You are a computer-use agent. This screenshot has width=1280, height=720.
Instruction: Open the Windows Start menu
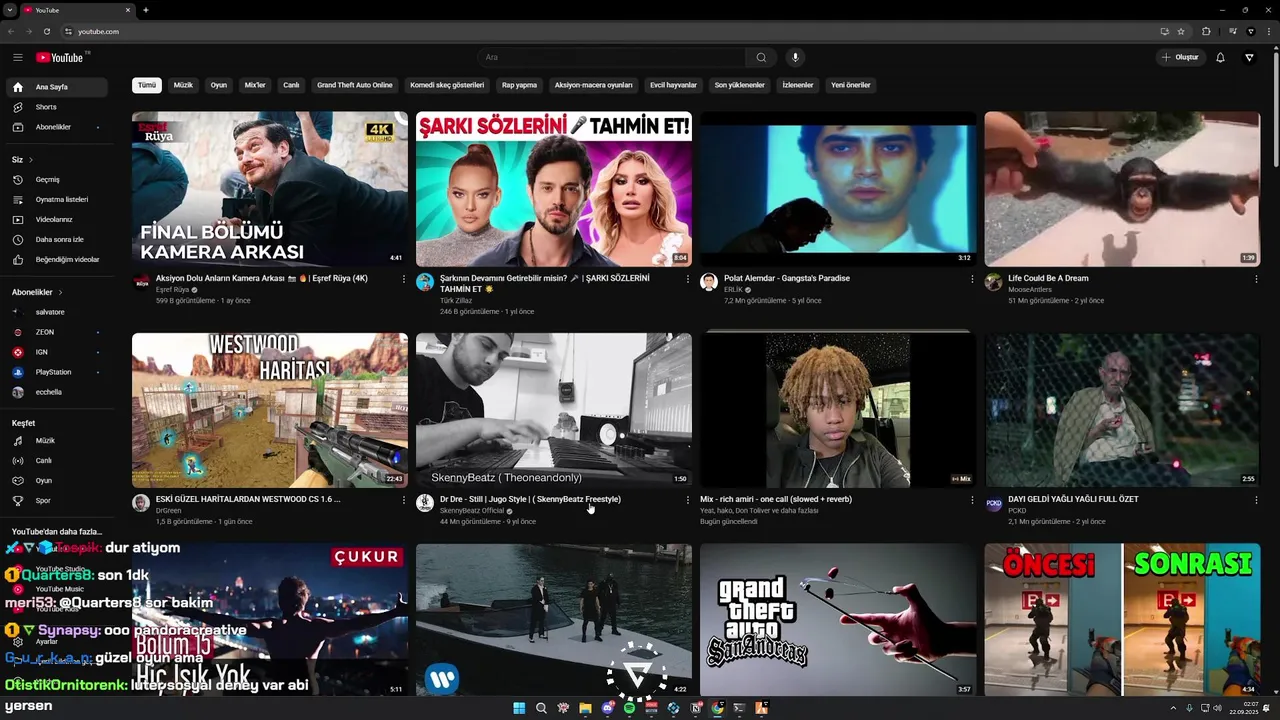519,708
